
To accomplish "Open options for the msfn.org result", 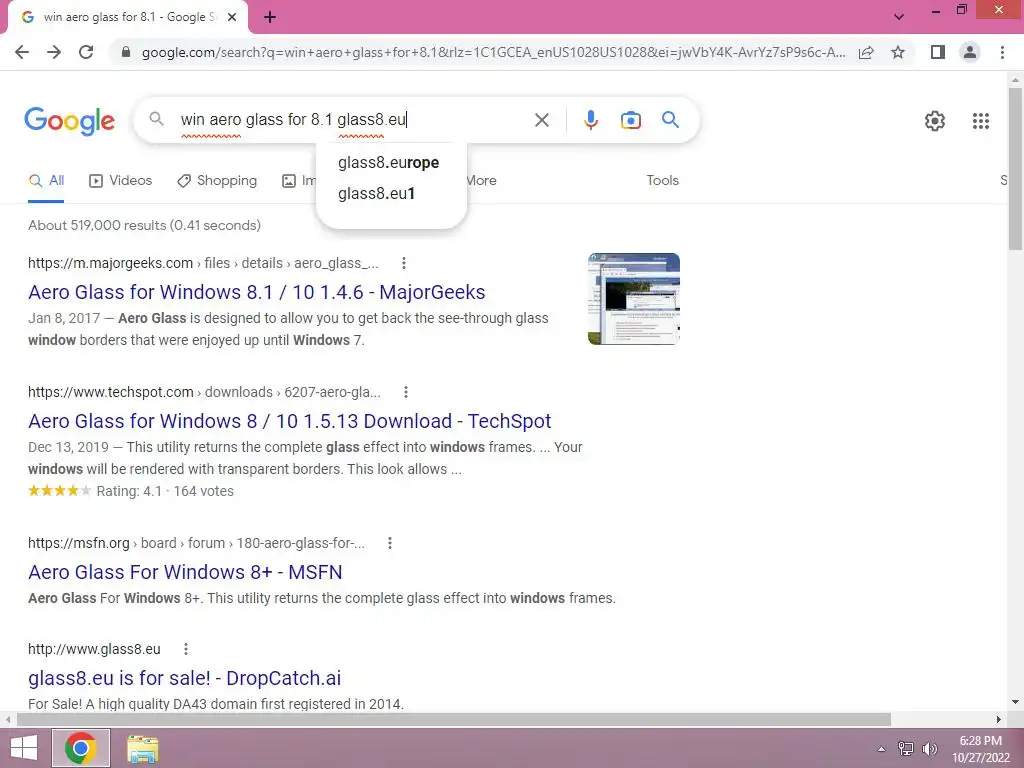I will (390, 543).
